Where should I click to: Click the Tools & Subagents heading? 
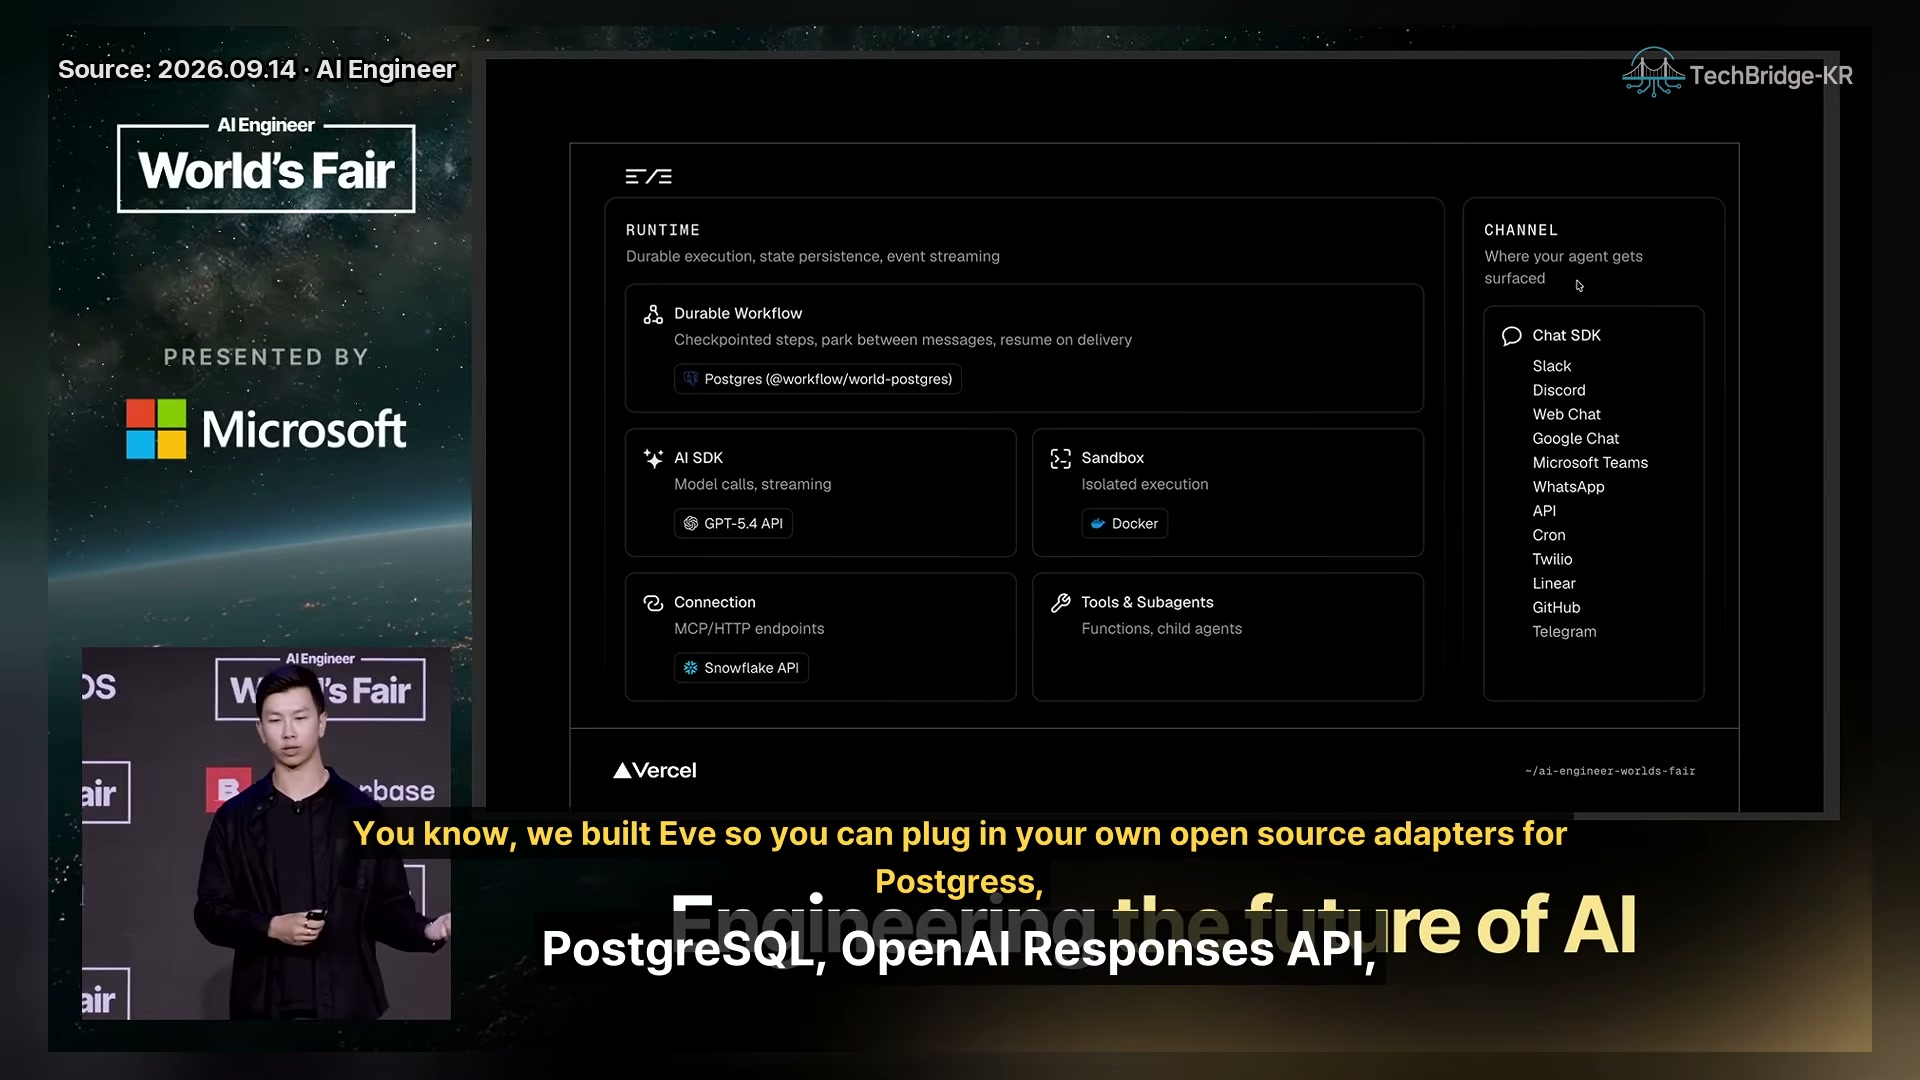pyautogui.click(x=1147, y=602)
